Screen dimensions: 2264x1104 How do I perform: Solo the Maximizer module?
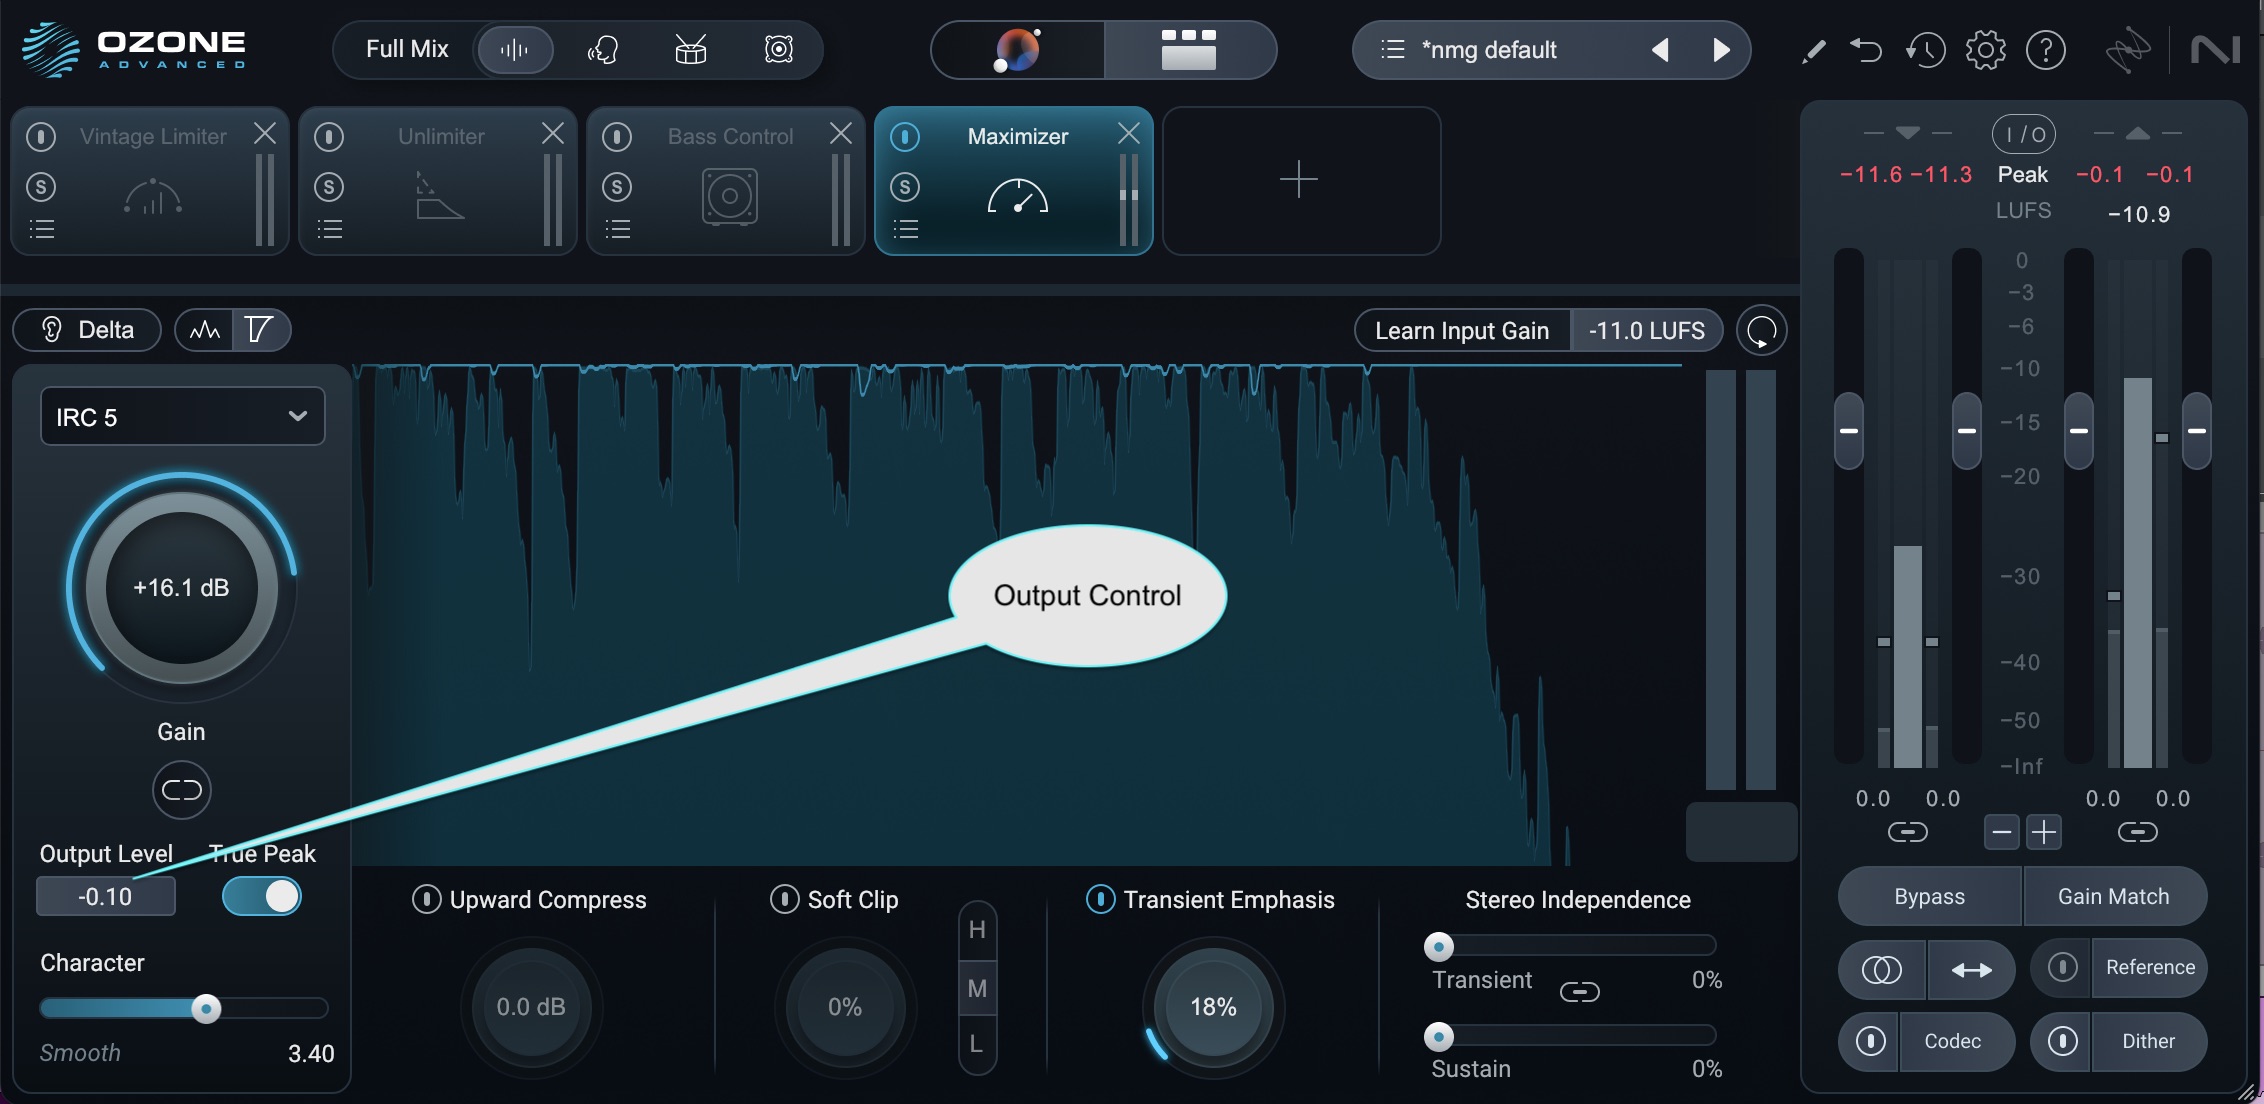point(905,187)
